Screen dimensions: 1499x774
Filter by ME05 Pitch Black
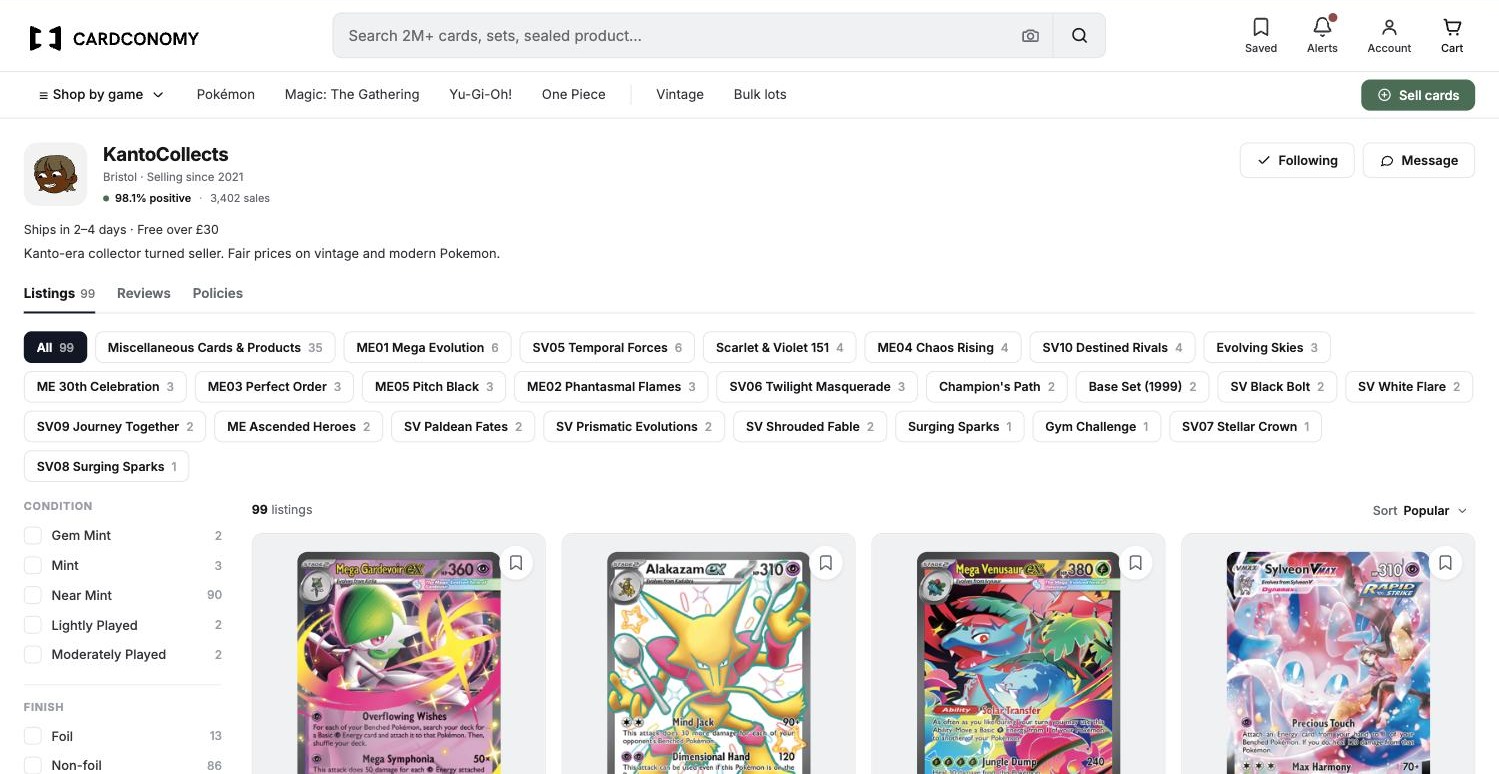434,386
